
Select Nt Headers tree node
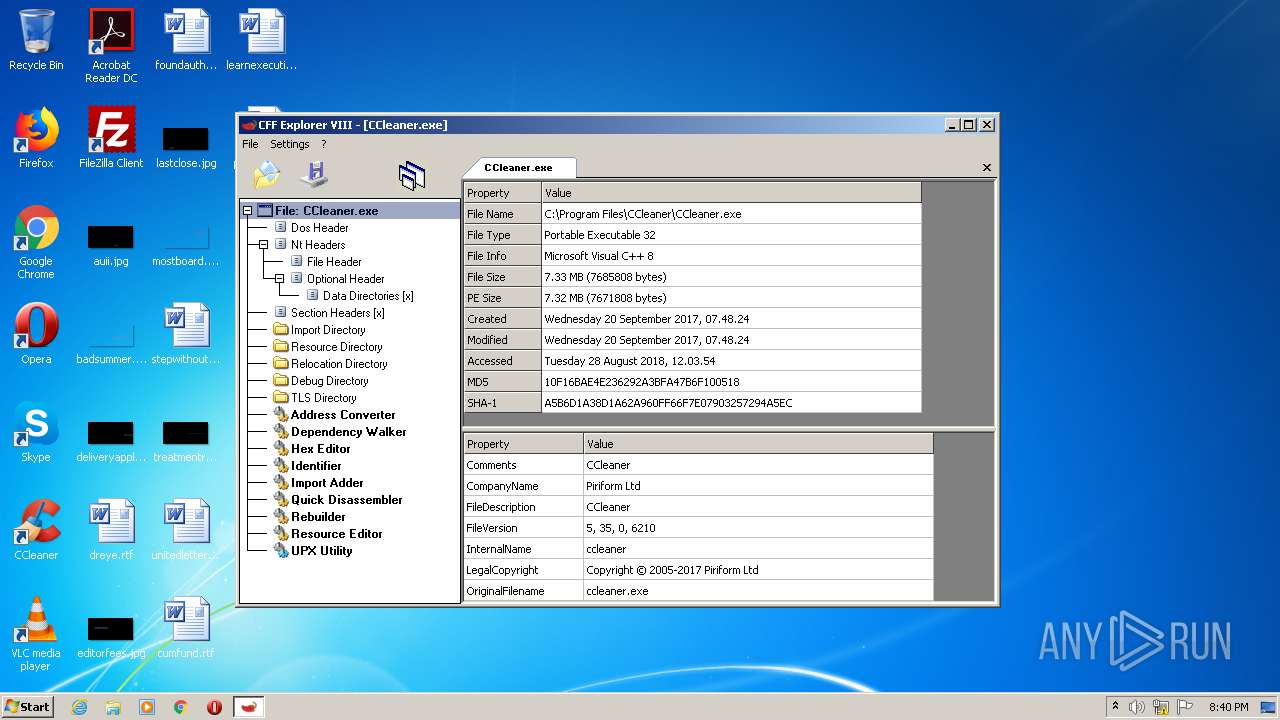tap(318, 245)
